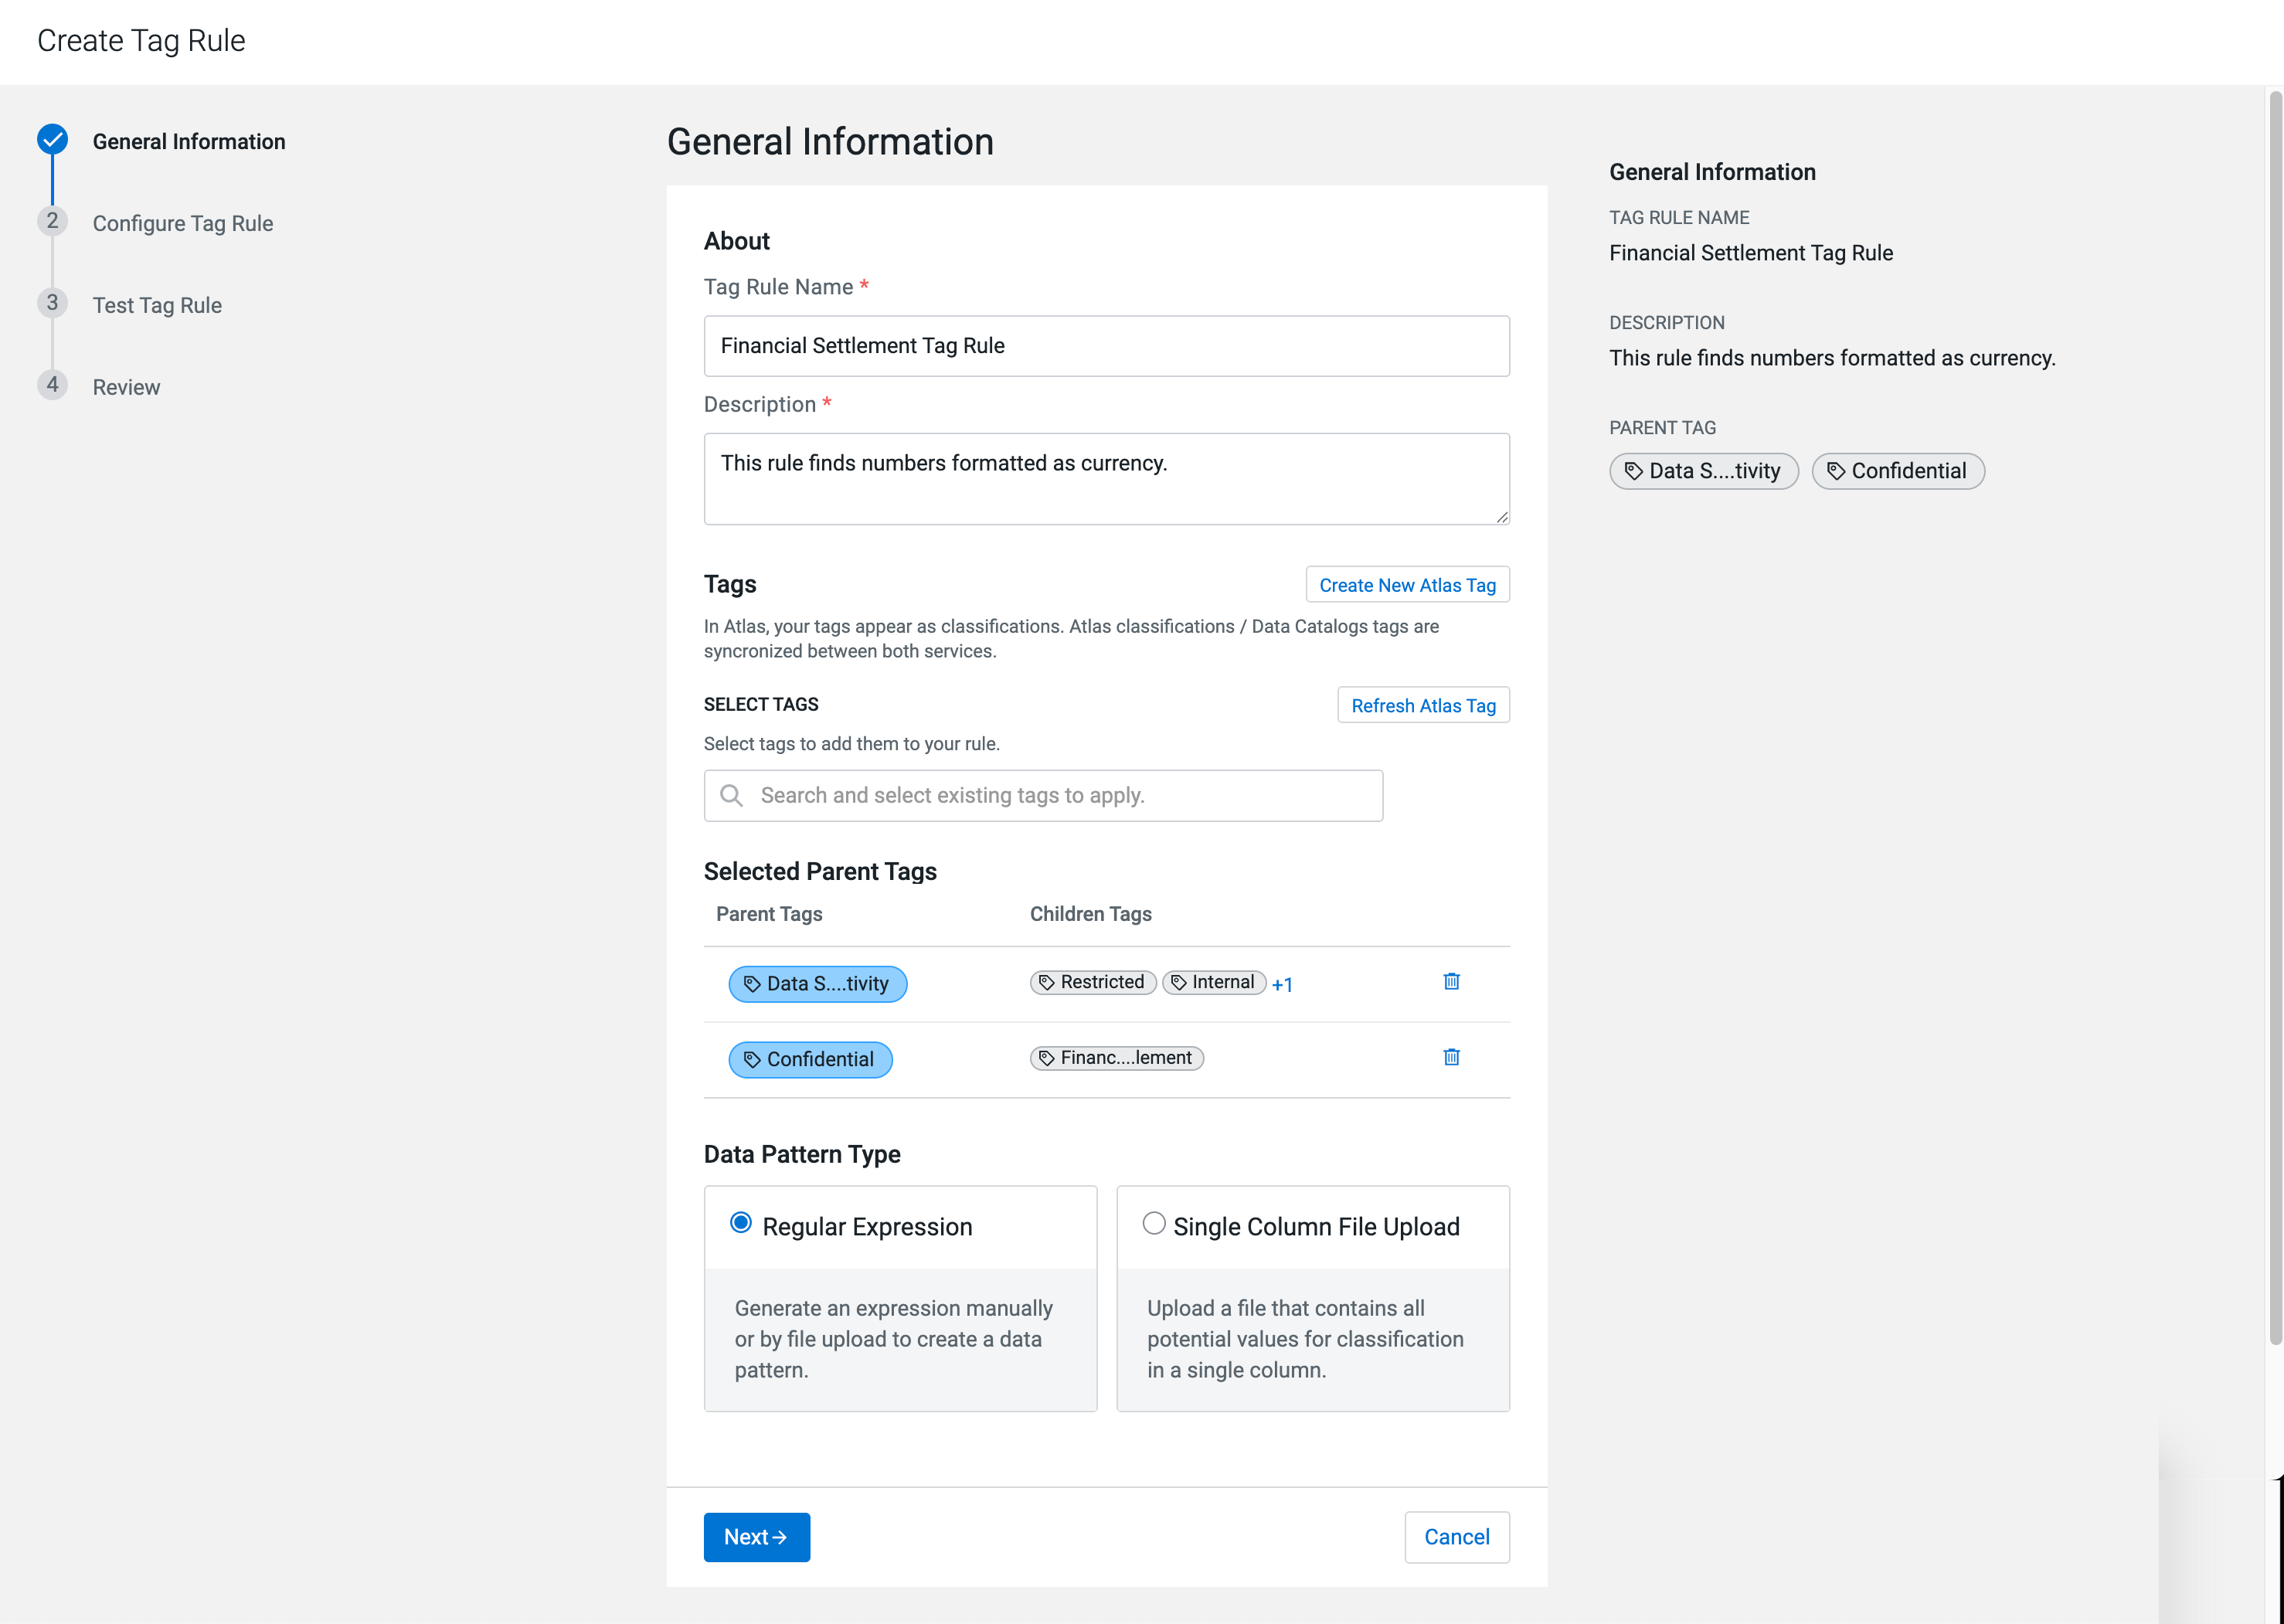This screenshot has height=1624, width=2284.
Task: Click the Next button
Action: tap(756, 1537)
